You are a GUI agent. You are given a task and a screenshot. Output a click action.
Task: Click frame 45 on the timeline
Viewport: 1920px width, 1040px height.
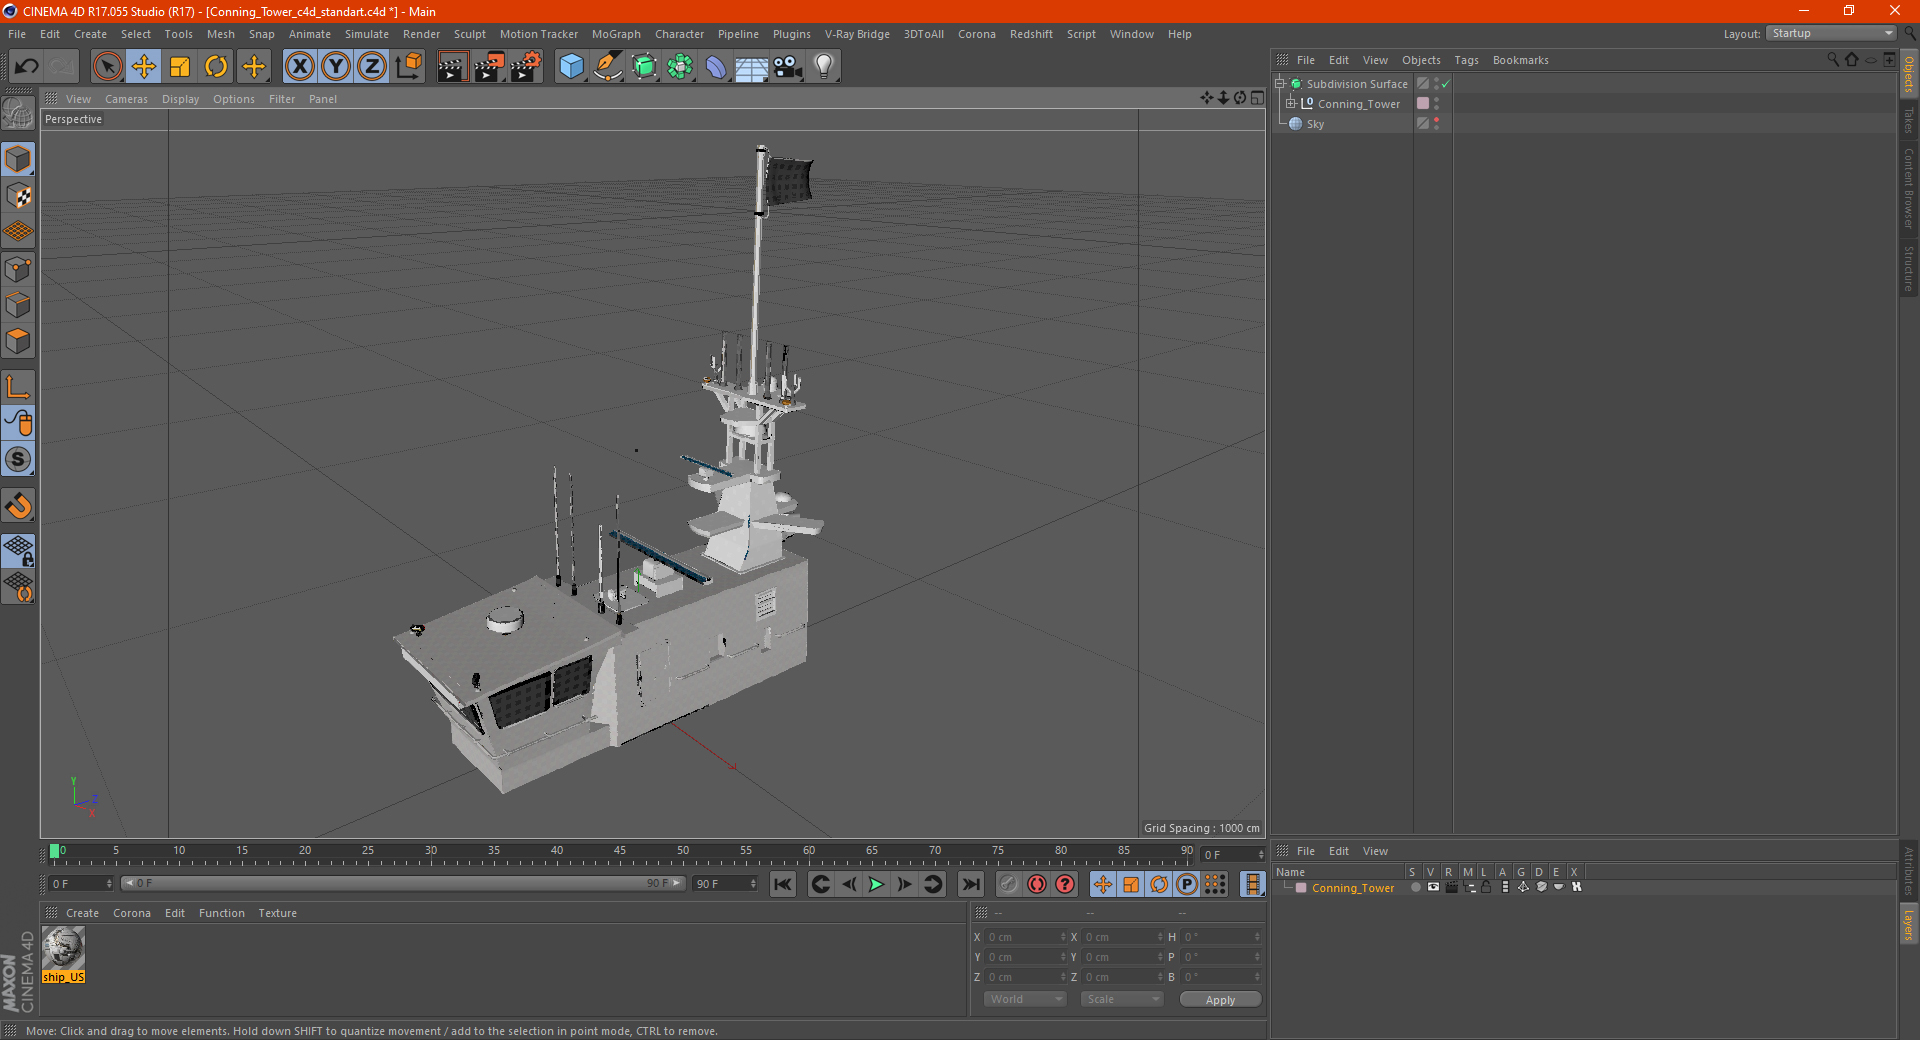(620, 851)
